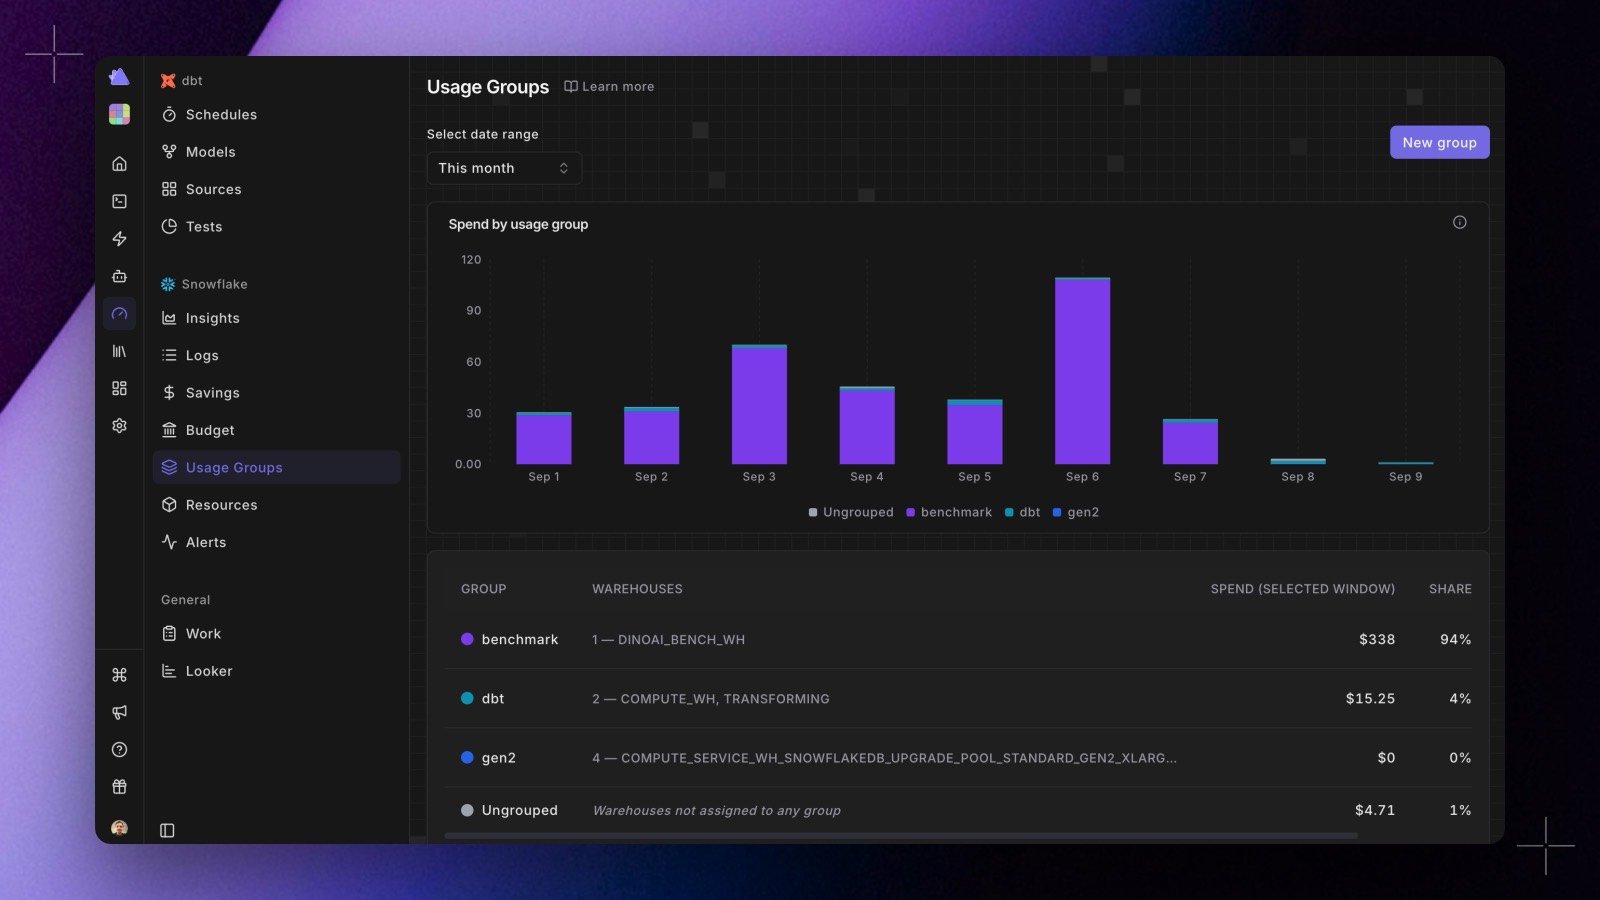Viewport: 1600px width, 900px height.
Task: Open settings gear icon in rail
Action: 119,426
